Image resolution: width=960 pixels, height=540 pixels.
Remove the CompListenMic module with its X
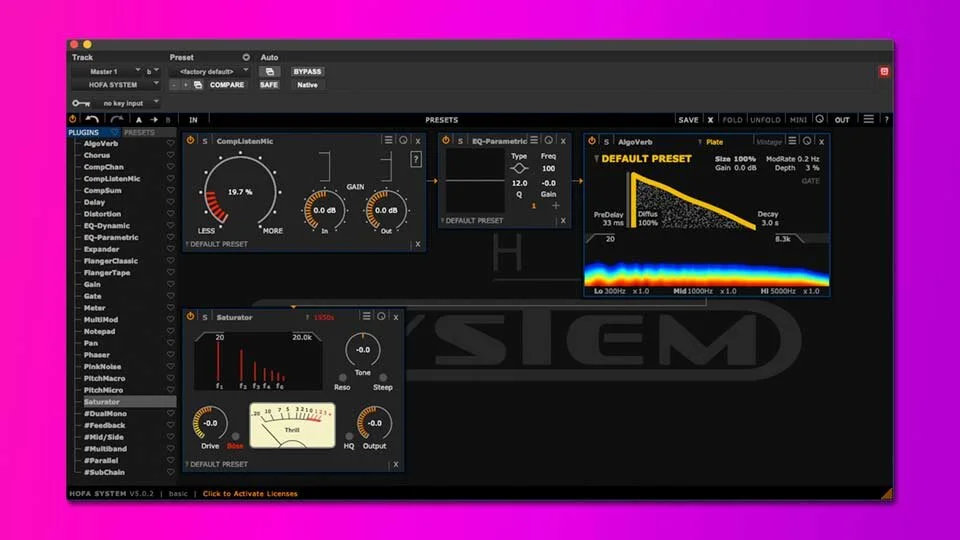pos(418,141)
